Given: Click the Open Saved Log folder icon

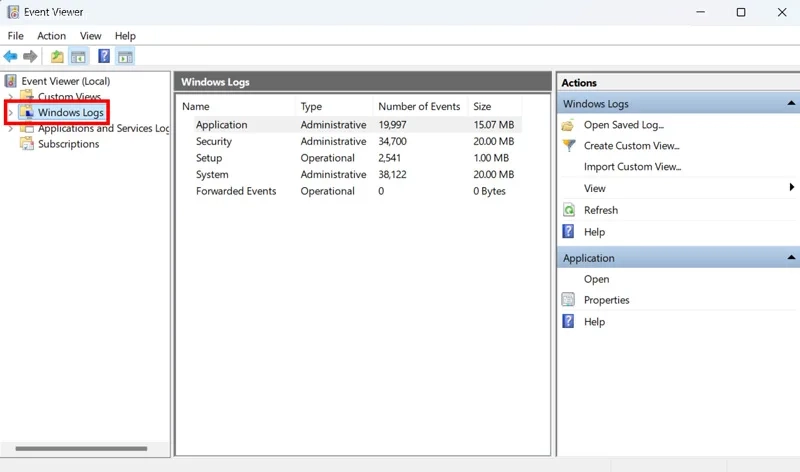Looking at the screenshot, I should click(568, 125).
